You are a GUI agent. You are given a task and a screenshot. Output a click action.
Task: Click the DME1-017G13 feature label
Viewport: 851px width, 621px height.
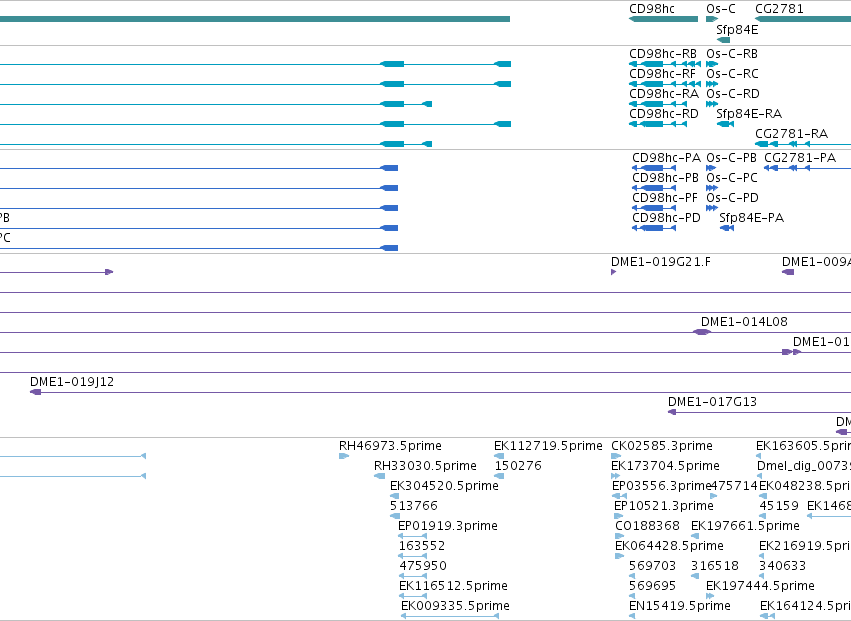[712, 402]
